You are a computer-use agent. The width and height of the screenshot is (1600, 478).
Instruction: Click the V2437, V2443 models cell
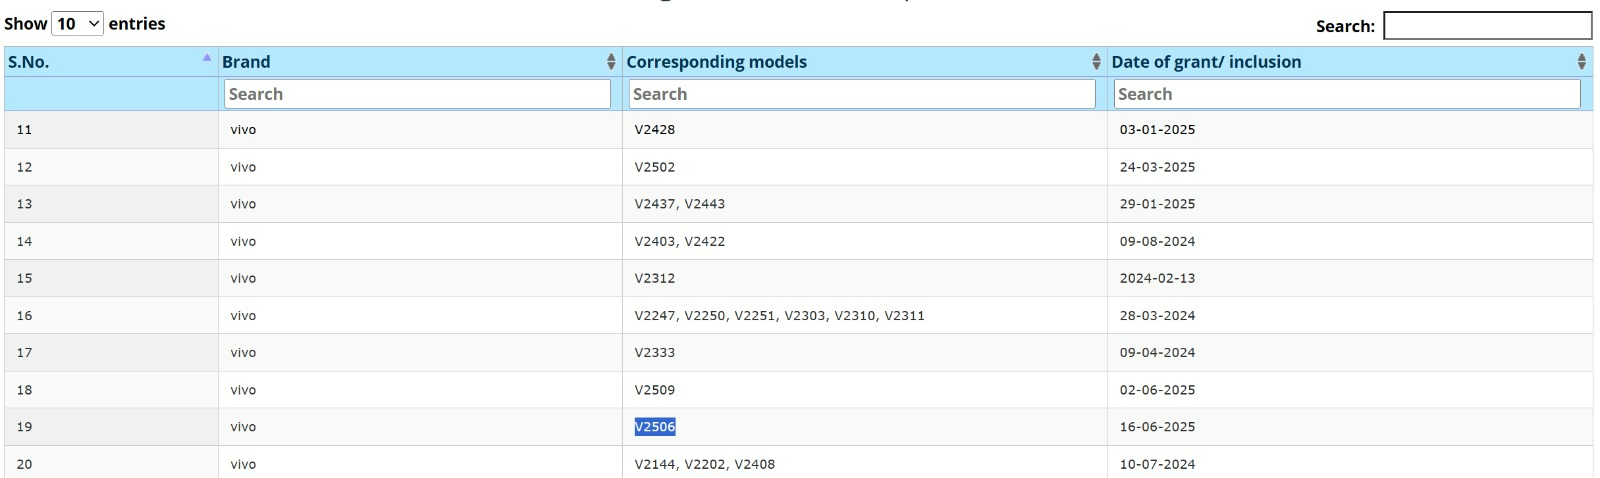point(680,204)
